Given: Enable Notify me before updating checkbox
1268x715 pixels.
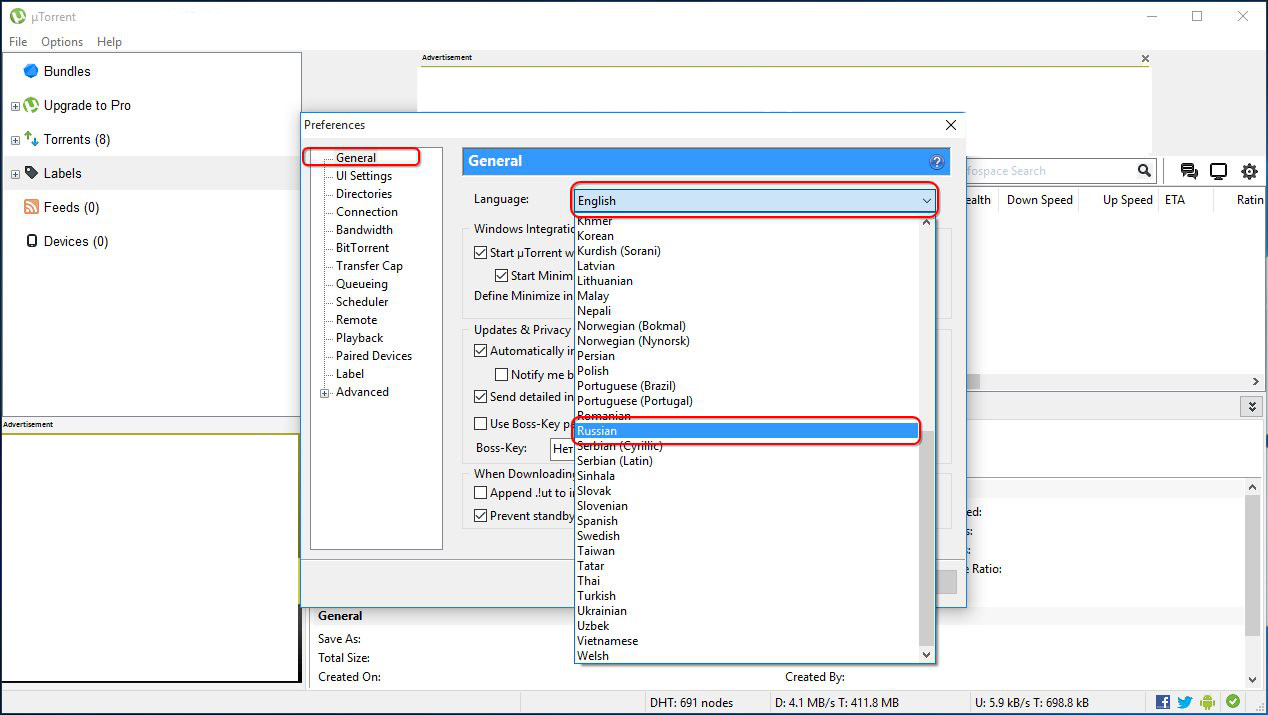Looking at the screenshot, I should (x=502, y=374).
